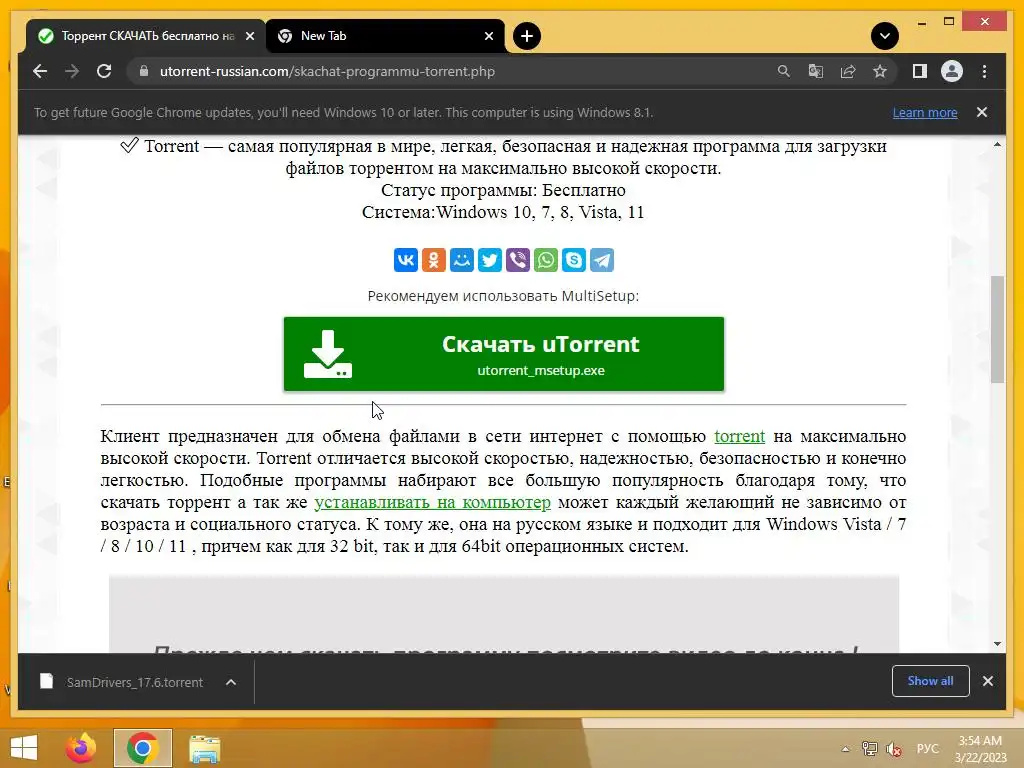Click the address bar URL
The width and height of the screenshot is (1024, 768).
pos(327,71)
